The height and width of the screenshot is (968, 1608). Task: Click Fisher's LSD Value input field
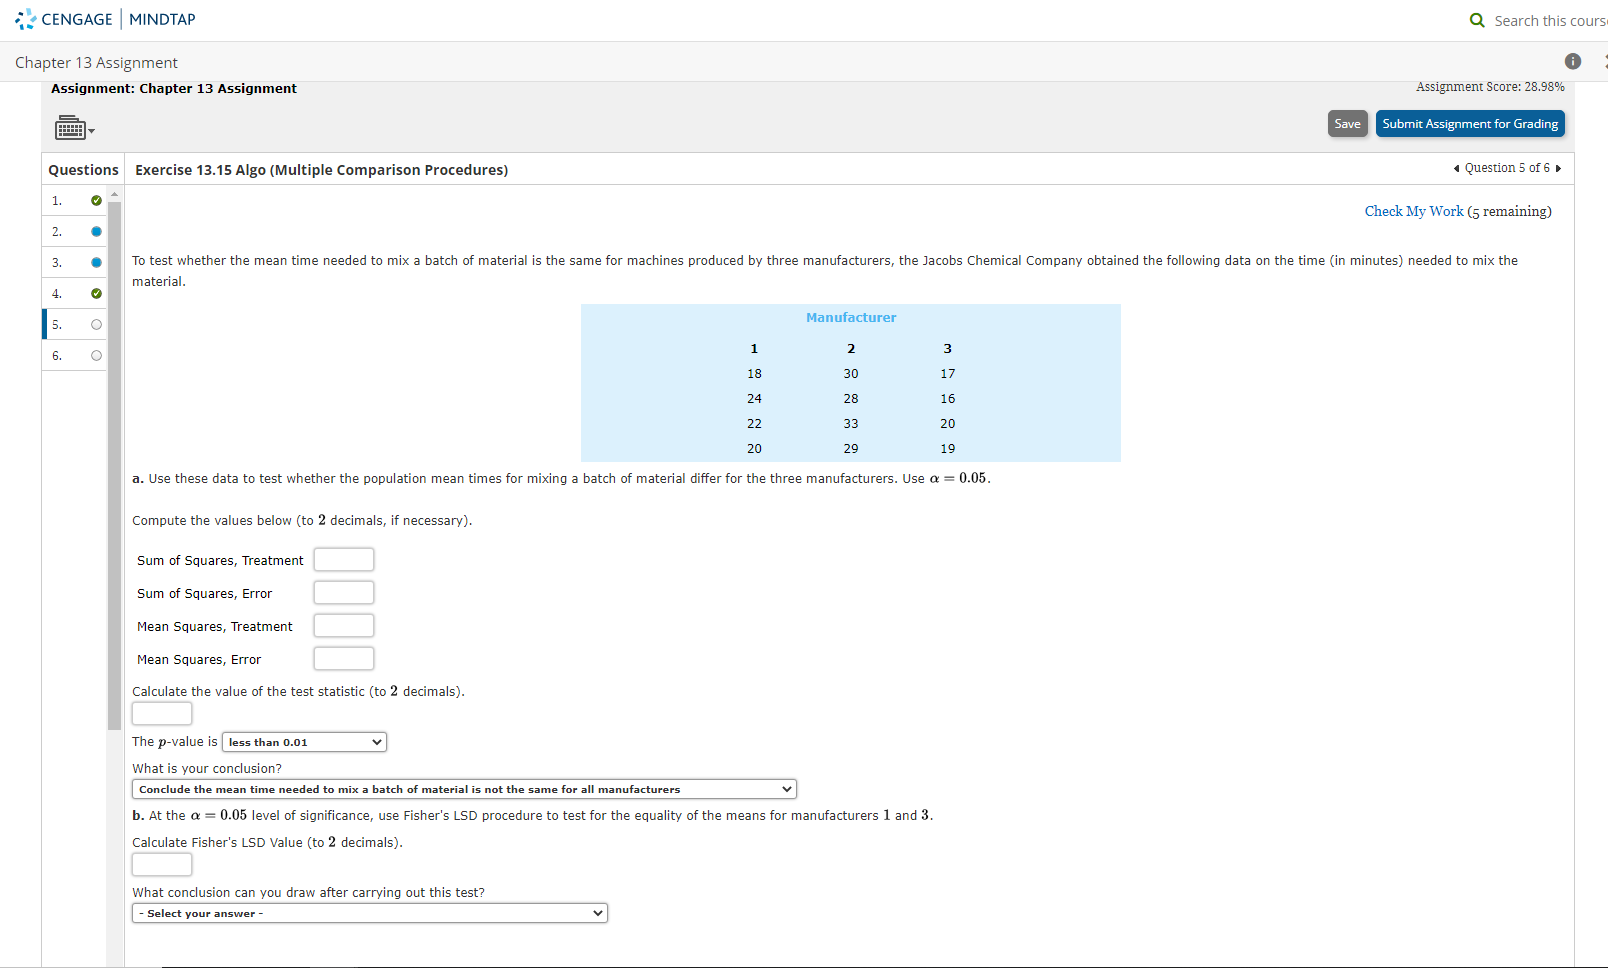click(162, 864)
